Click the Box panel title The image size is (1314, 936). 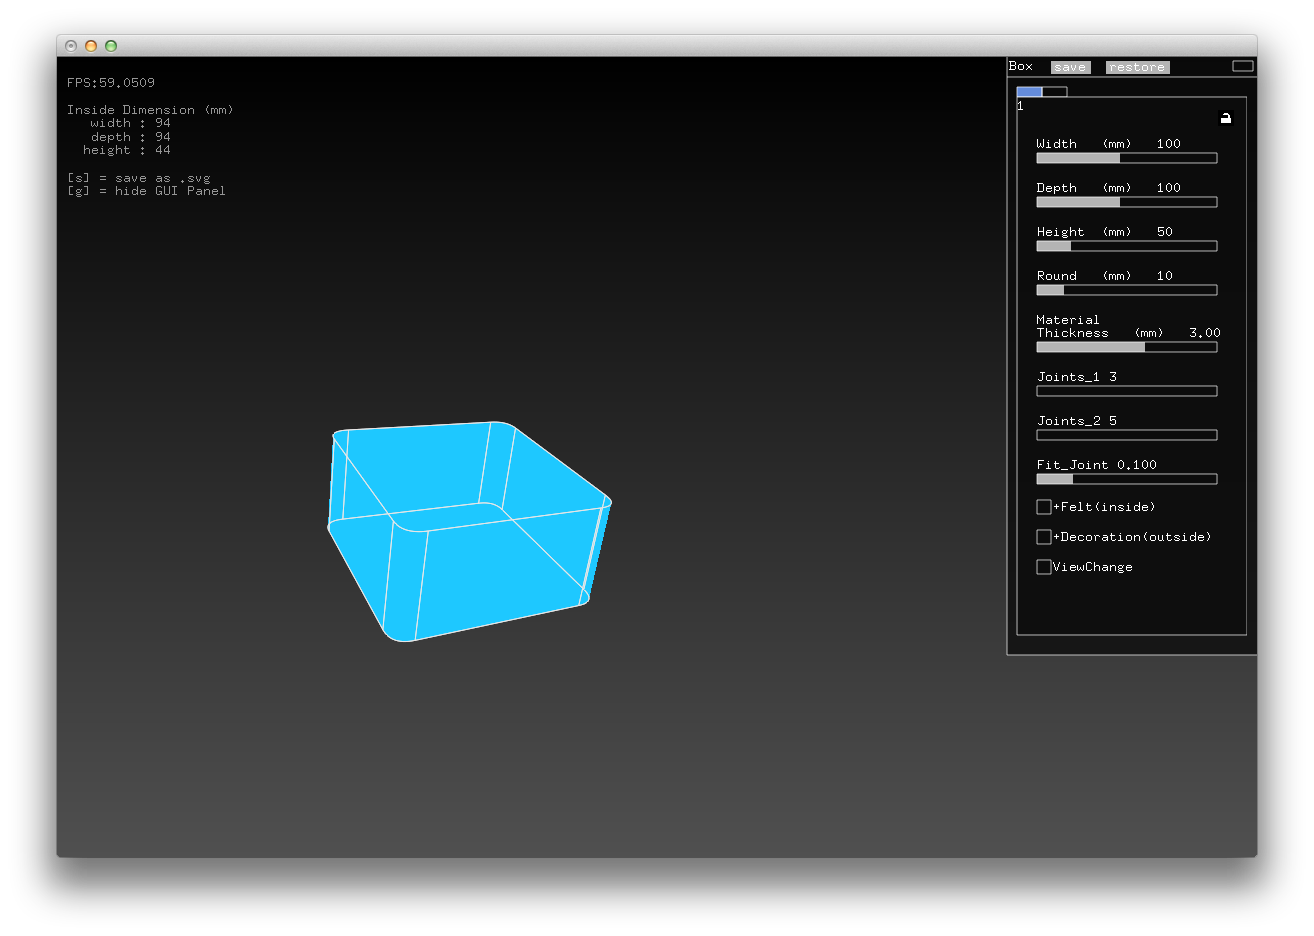tap(1021, 66)
